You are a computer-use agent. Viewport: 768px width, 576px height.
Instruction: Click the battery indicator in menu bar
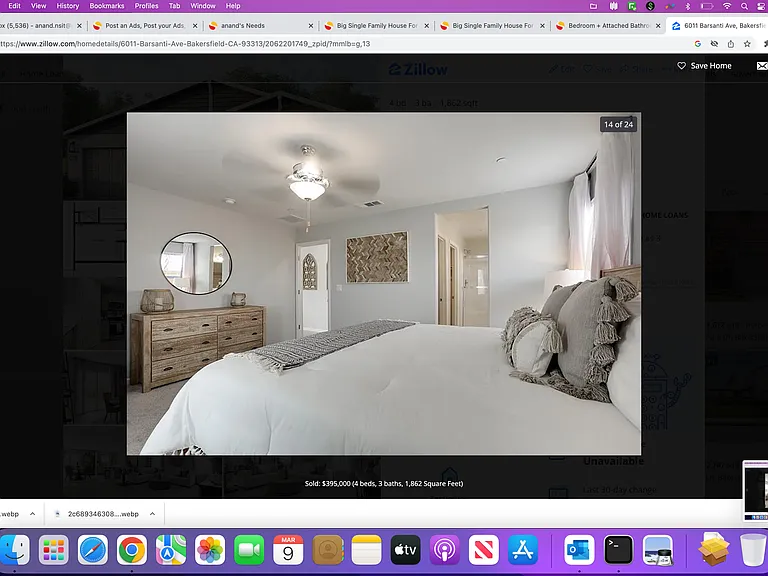707,6
